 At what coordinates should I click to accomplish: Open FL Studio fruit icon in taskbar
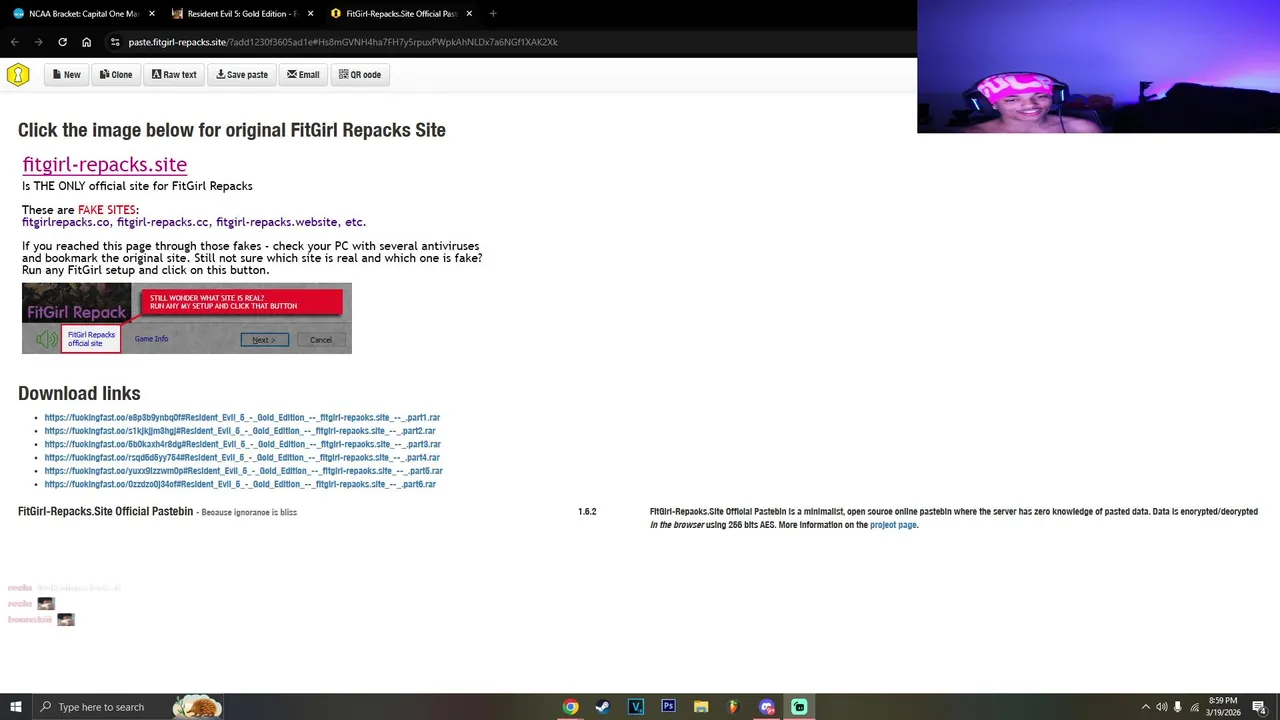pyautogui.click(x=734, y=707)
